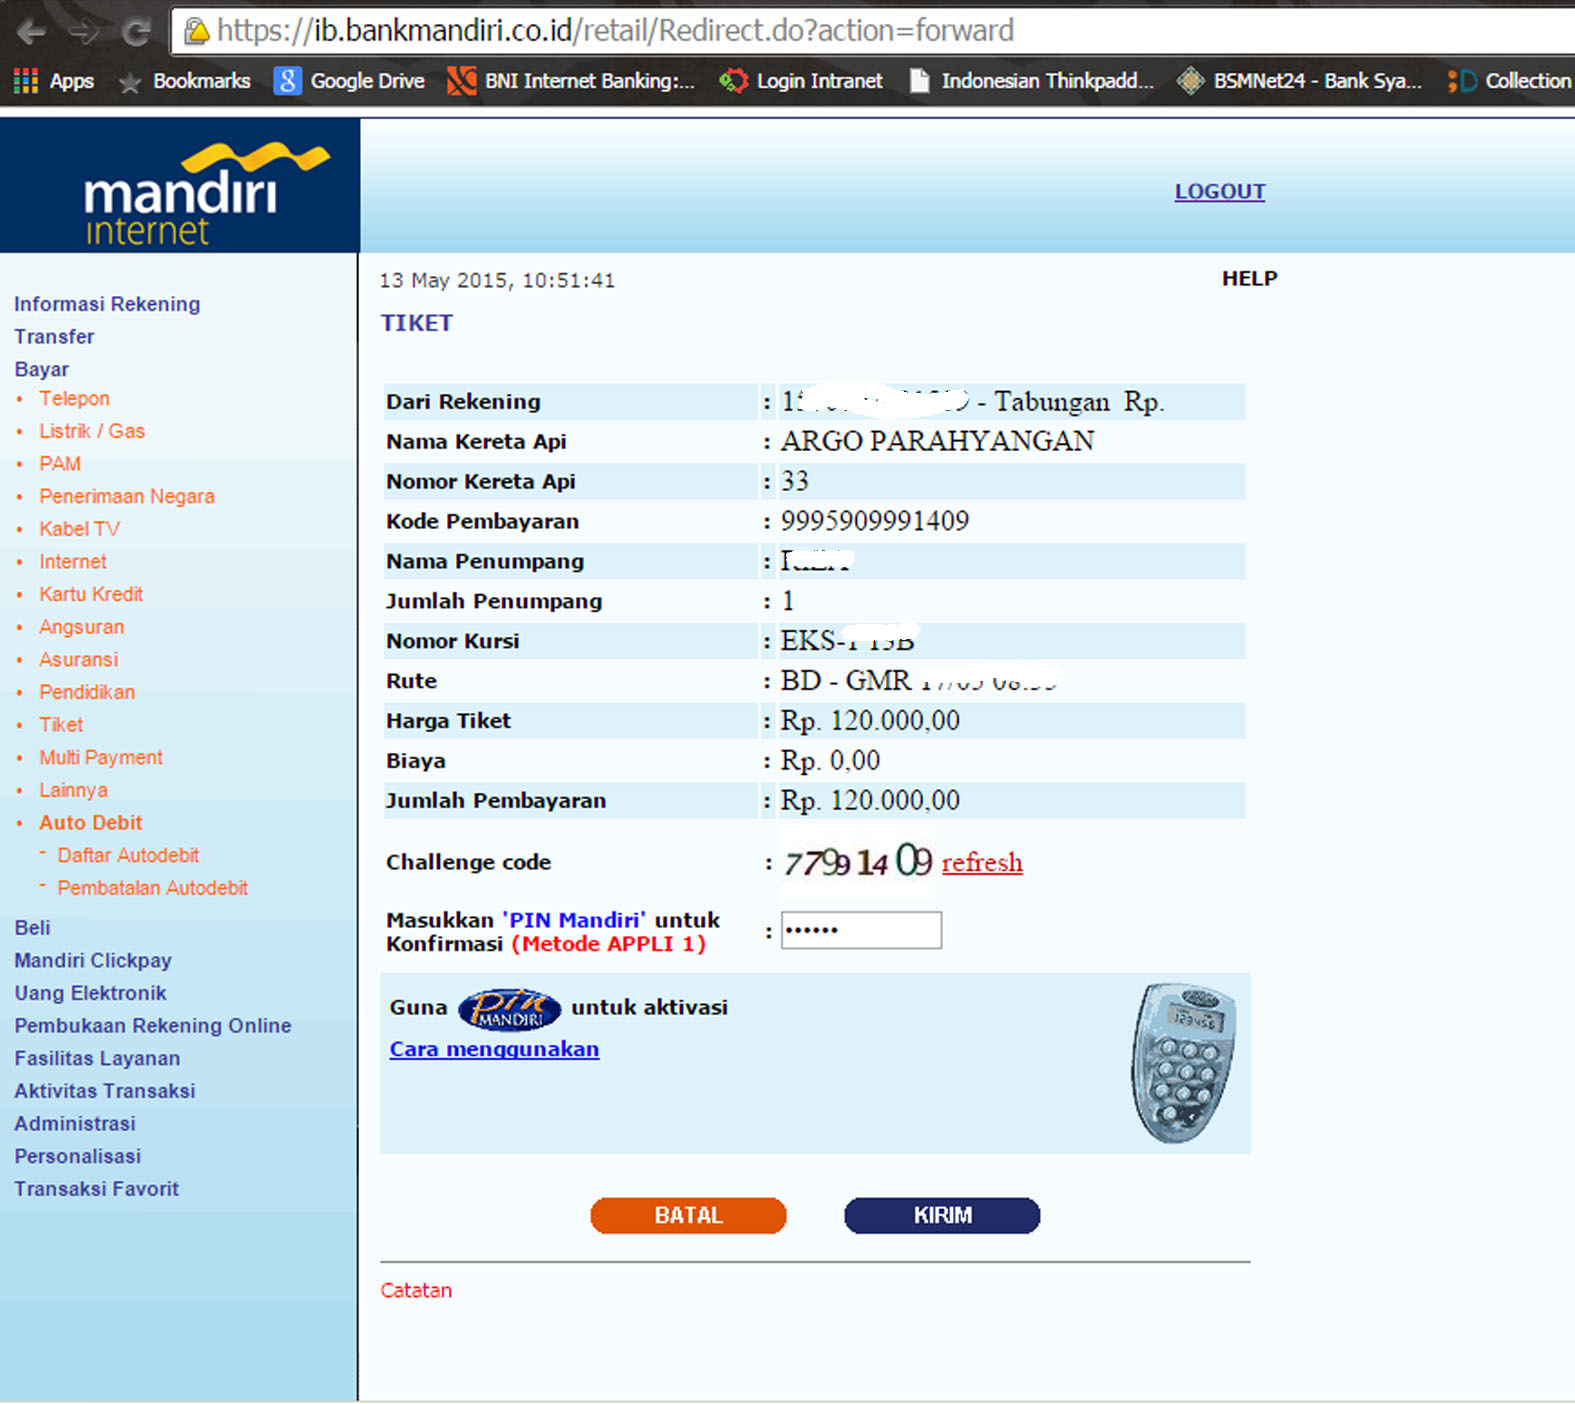Select Penerimaan Negara option
The image size is (1575, 1404).
(x=127, y=496)
